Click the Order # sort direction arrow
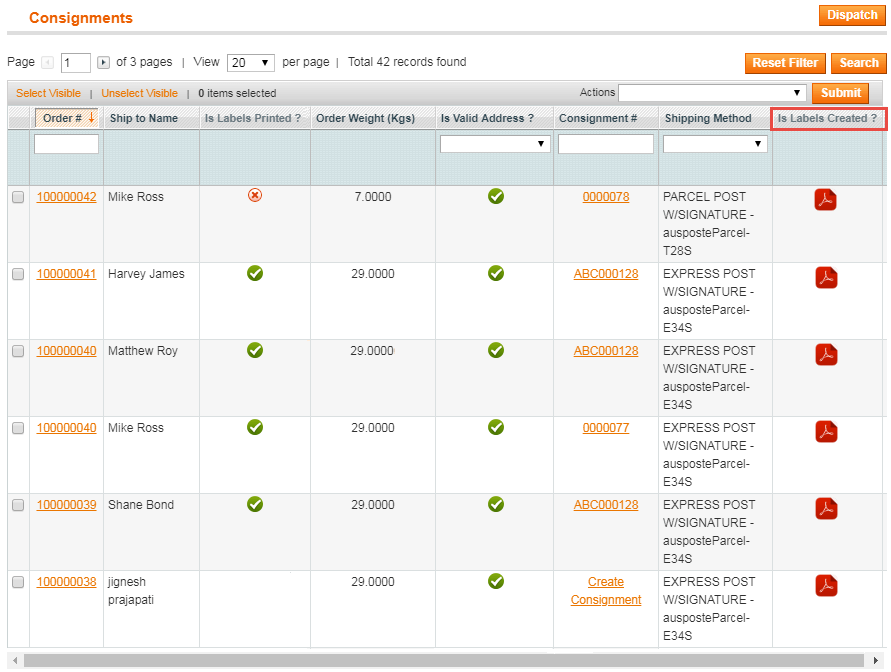 click(x=91, y=118)
